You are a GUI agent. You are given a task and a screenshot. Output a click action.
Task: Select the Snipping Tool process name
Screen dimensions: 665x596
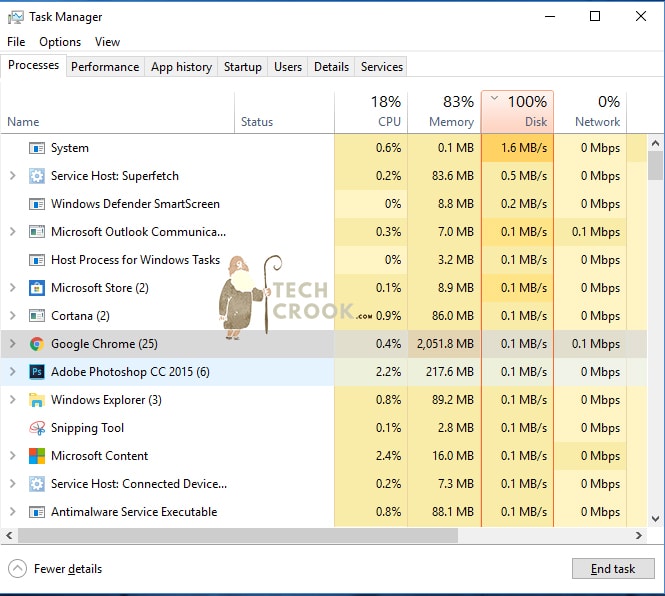point(87,428)
